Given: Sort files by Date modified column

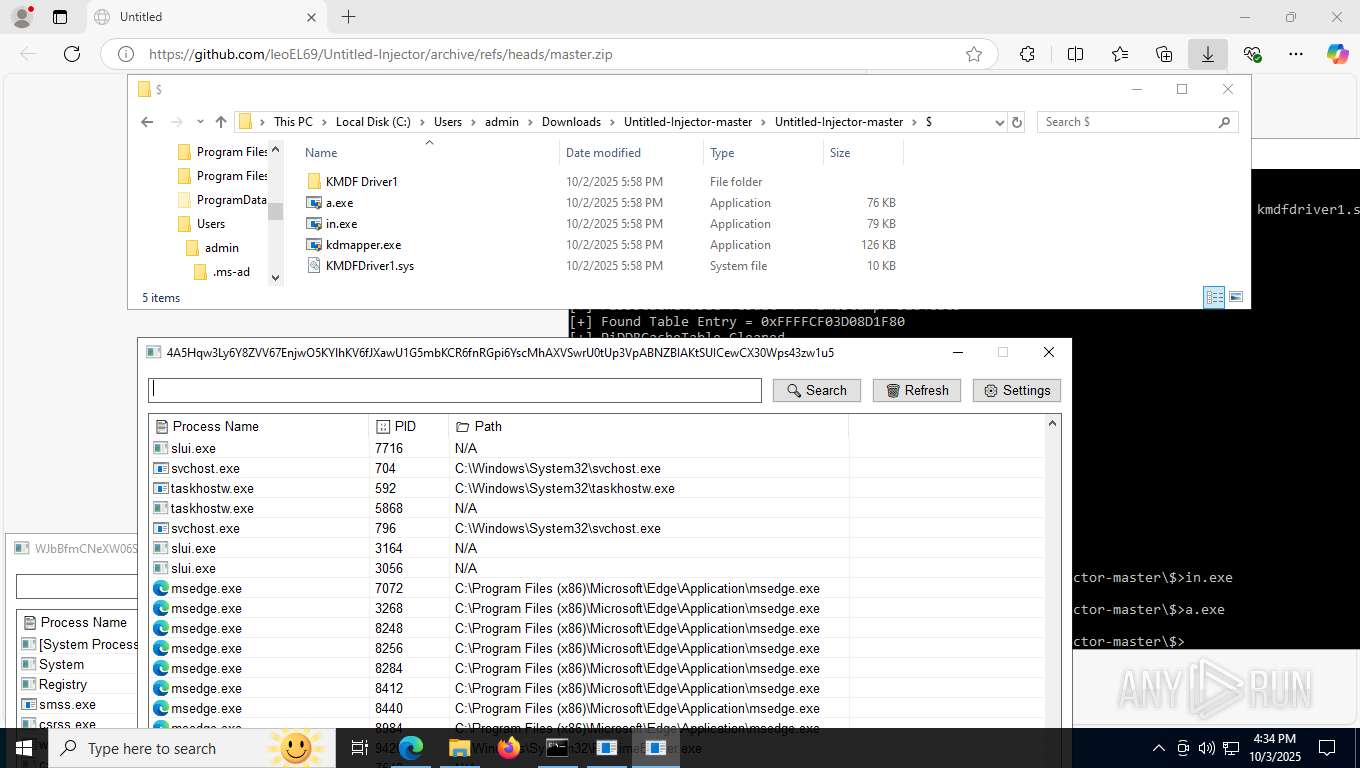Looking at the screenshot, I should pyautogui.click(x=631, y=153).
